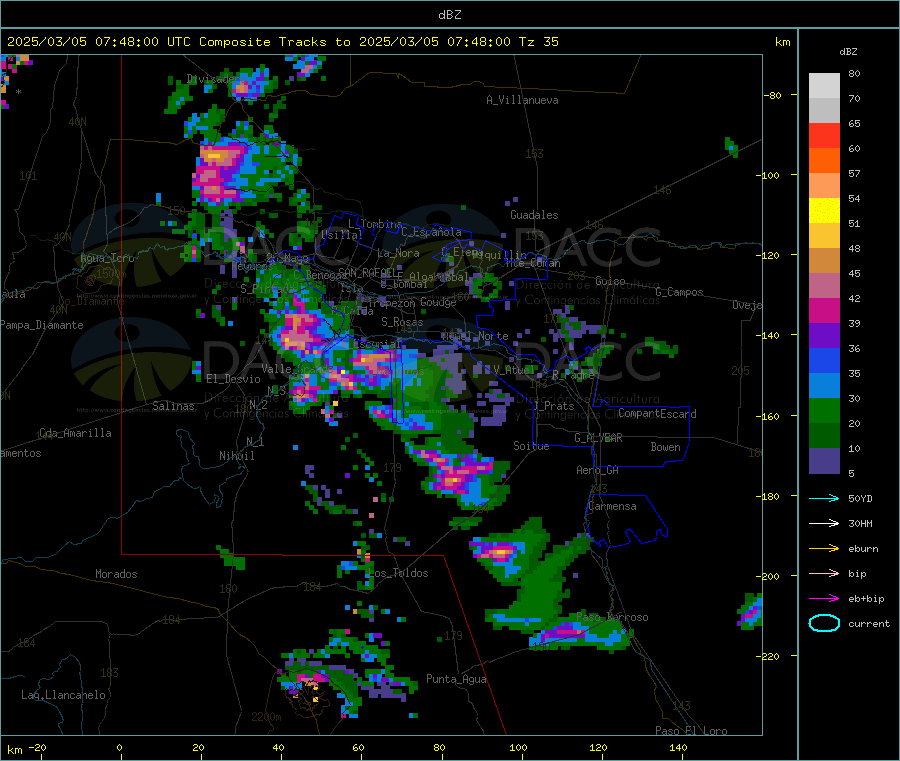Click the La_Nora location label
This screenshot has width=900, height=761.
398,253
